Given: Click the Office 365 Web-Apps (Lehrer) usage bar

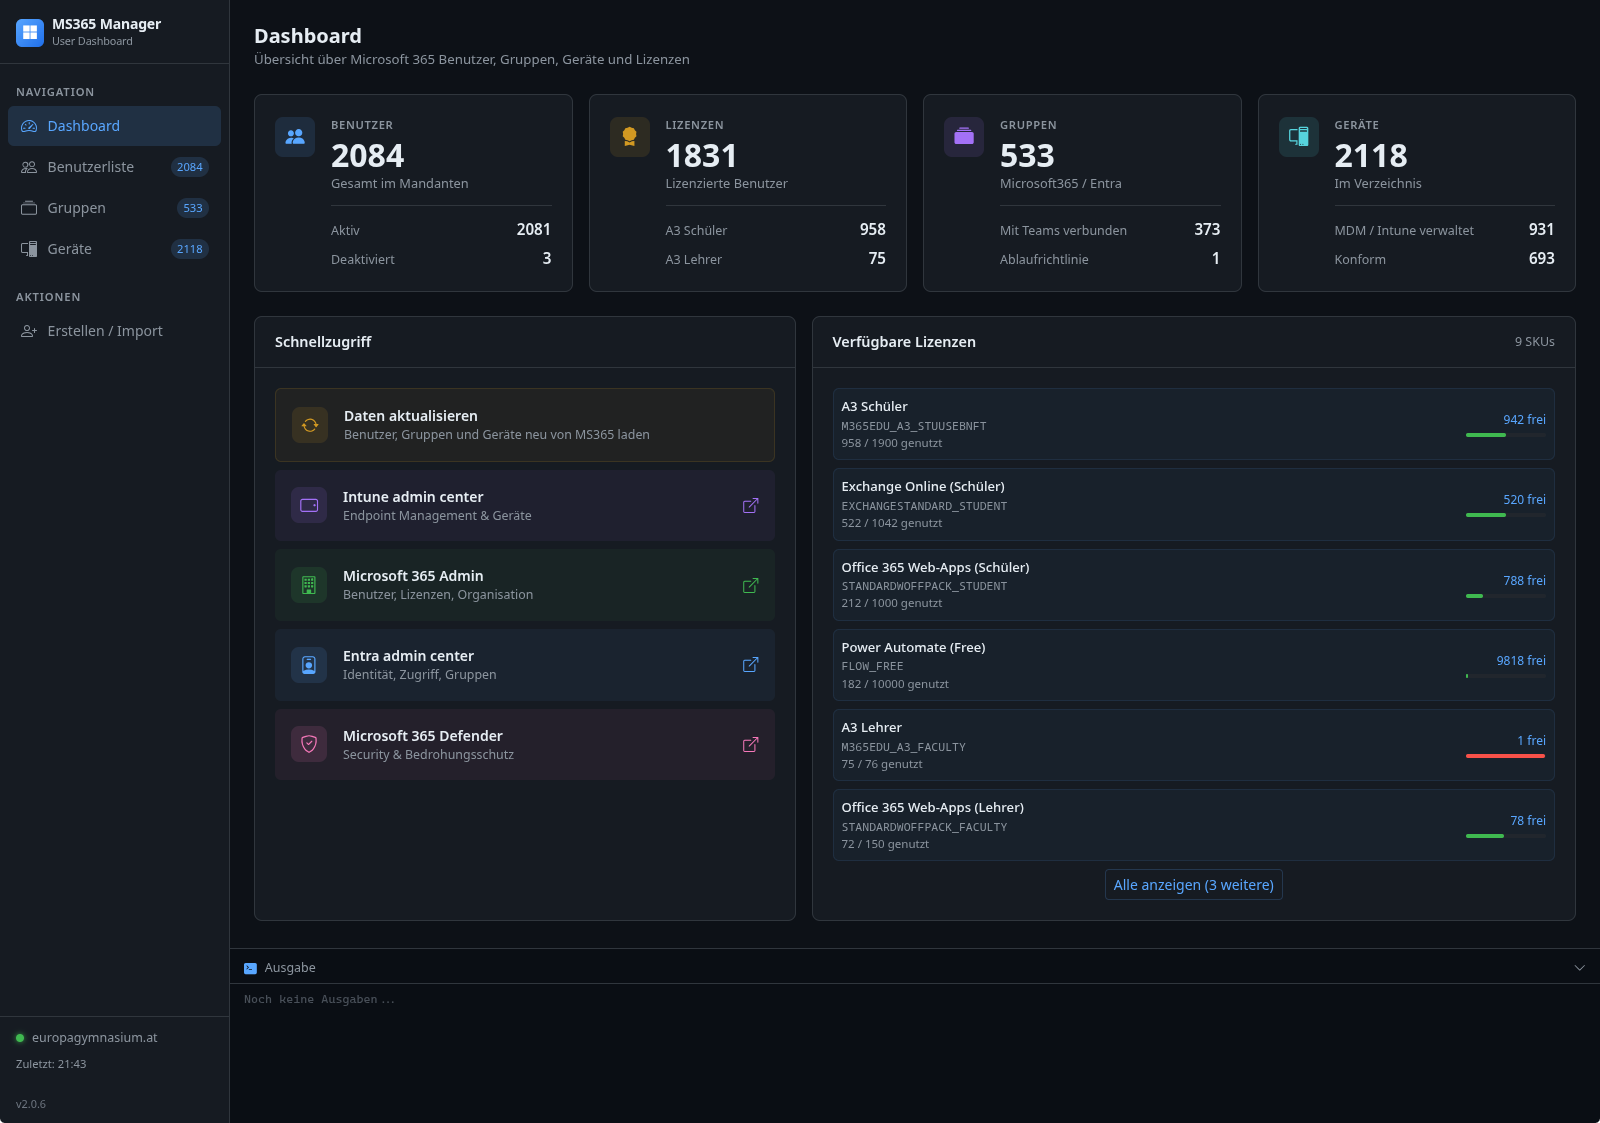Looking at the screenshot, I should tap(1506, 836).
